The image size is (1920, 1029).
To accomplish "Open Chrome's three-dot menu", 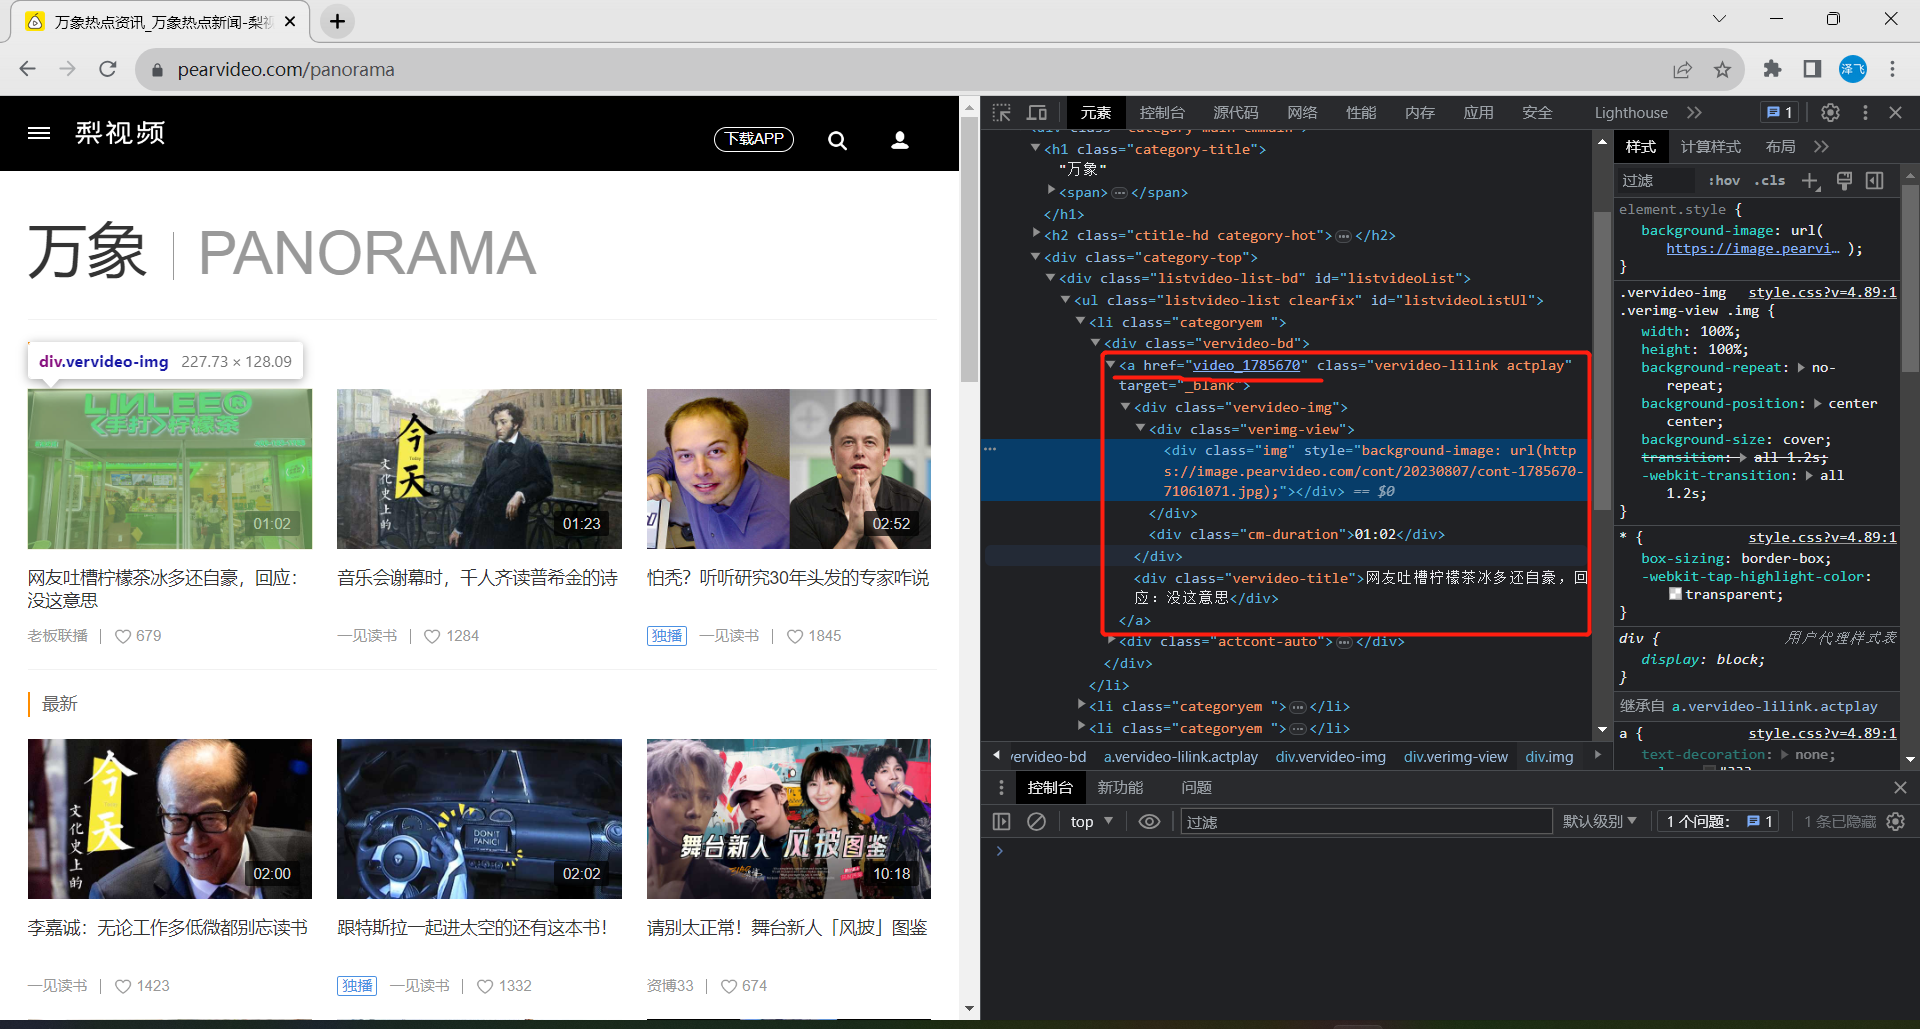I will pyautogui.click(x=1892, y=69).
